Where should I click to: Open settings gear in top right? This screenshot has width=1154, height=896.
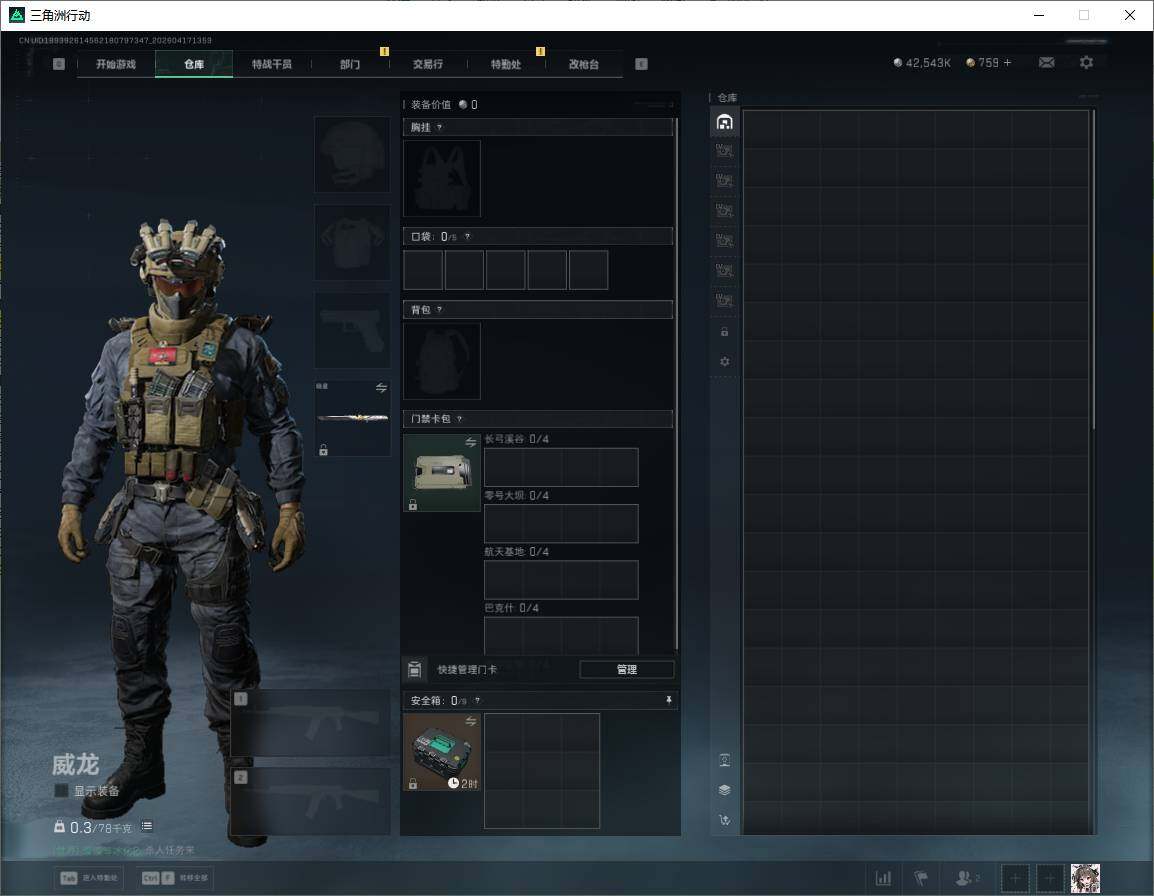[1086, 63]
